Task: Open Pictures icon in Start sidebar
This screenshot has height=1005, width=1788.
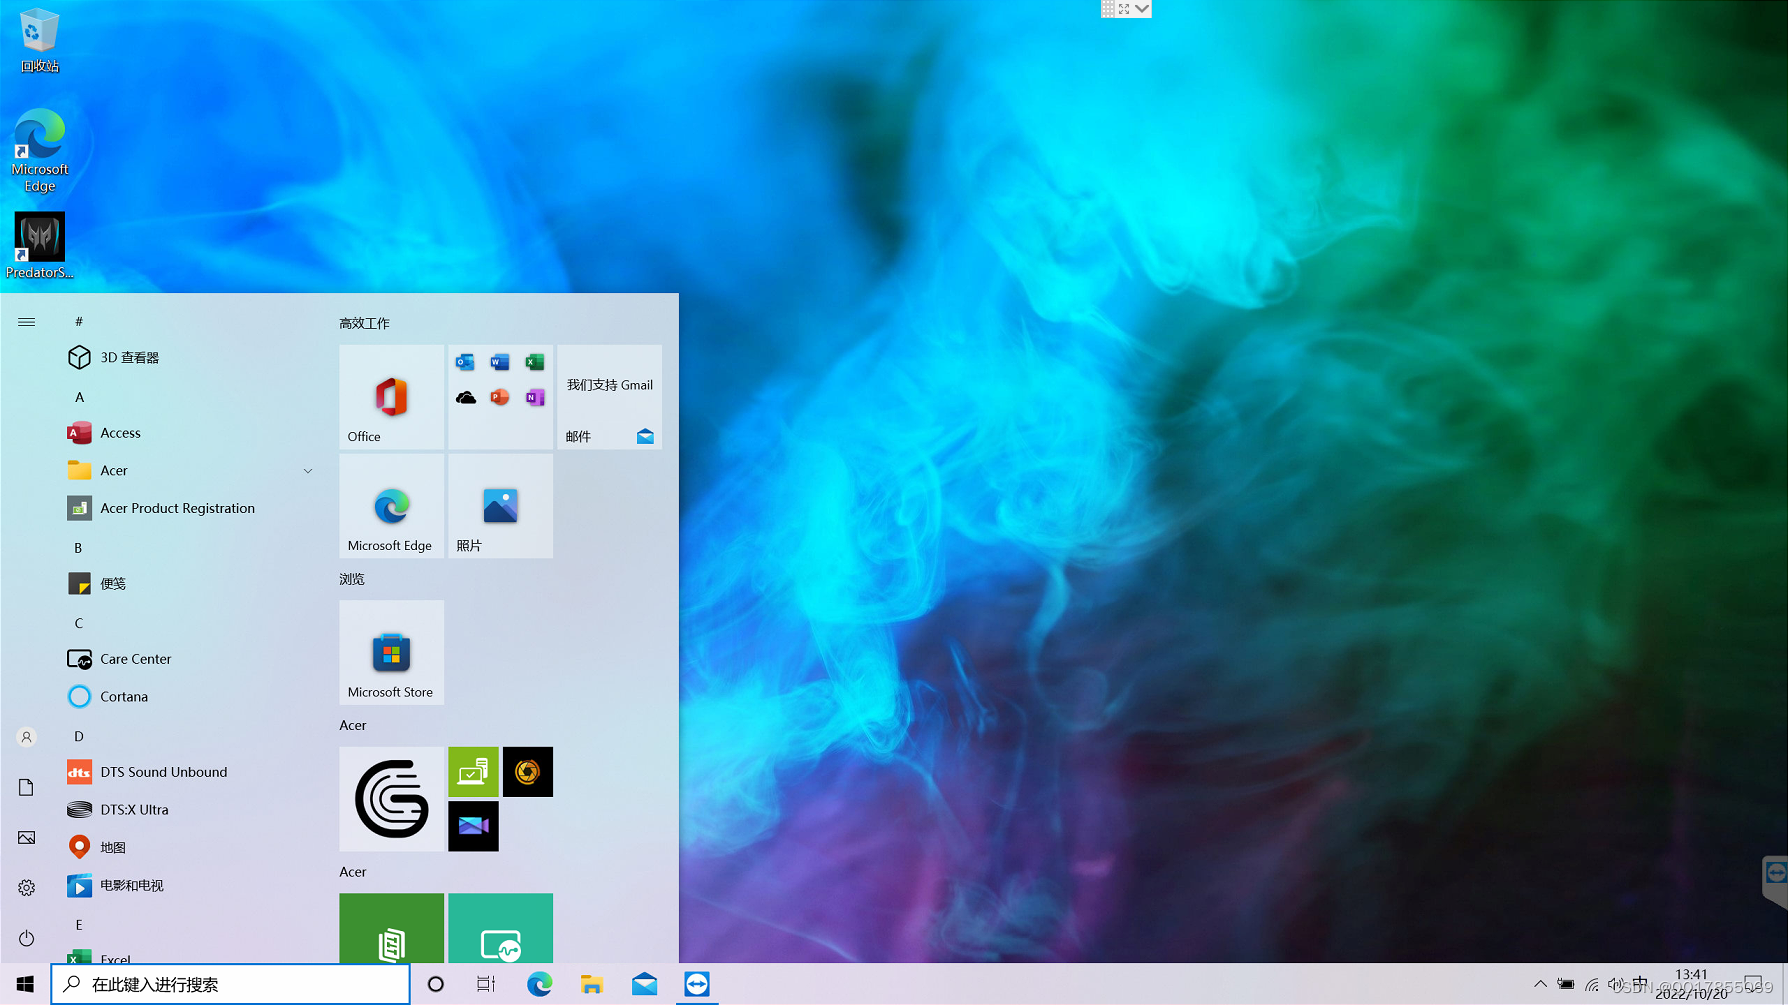Action: [x=27, y=837]
